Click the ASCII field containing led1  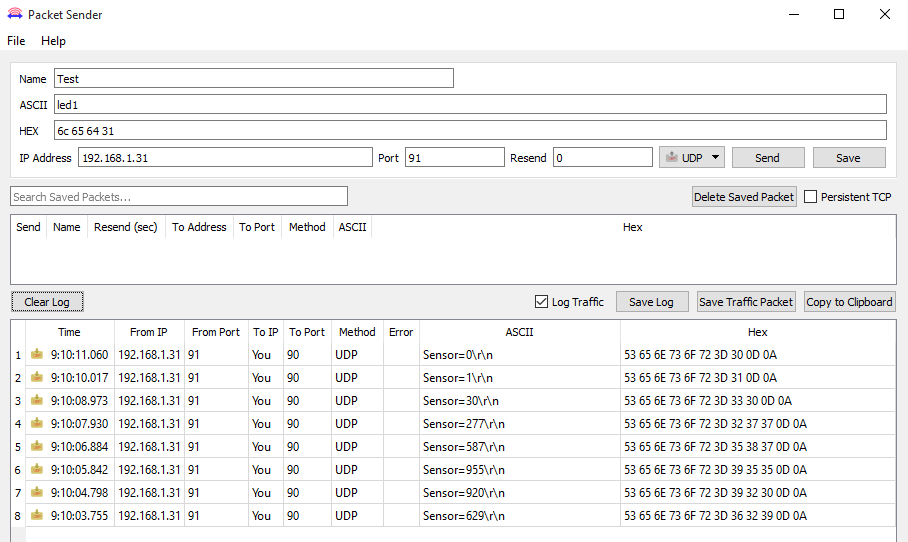click(x=470, y=104)
